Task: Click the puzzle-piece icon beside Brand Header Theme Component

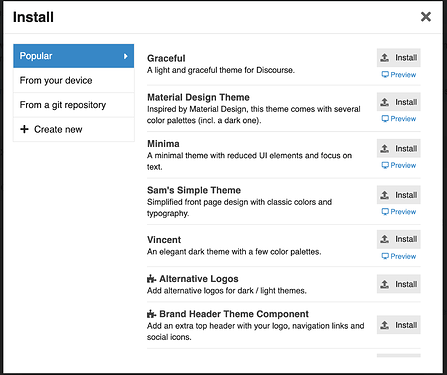Action: [151, 314]
